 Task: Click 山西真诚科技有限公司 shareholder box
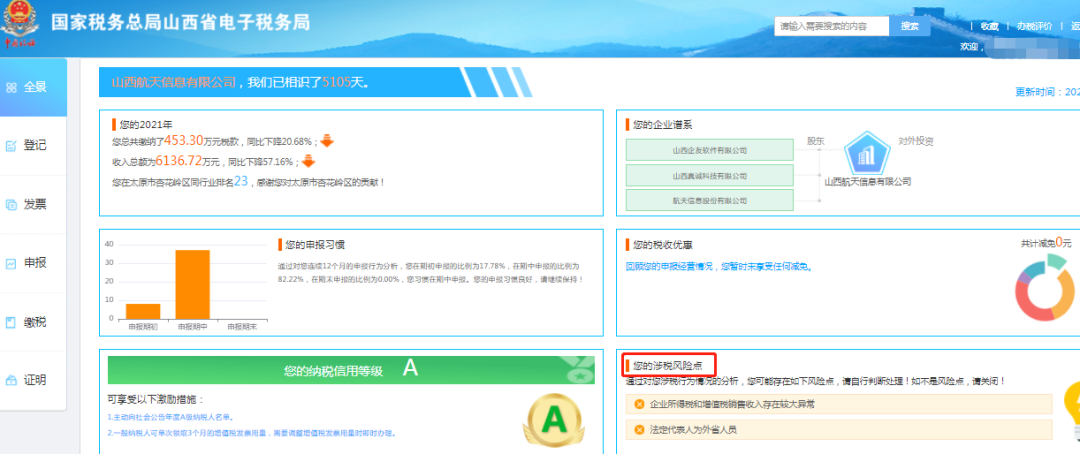pos(709,176)
